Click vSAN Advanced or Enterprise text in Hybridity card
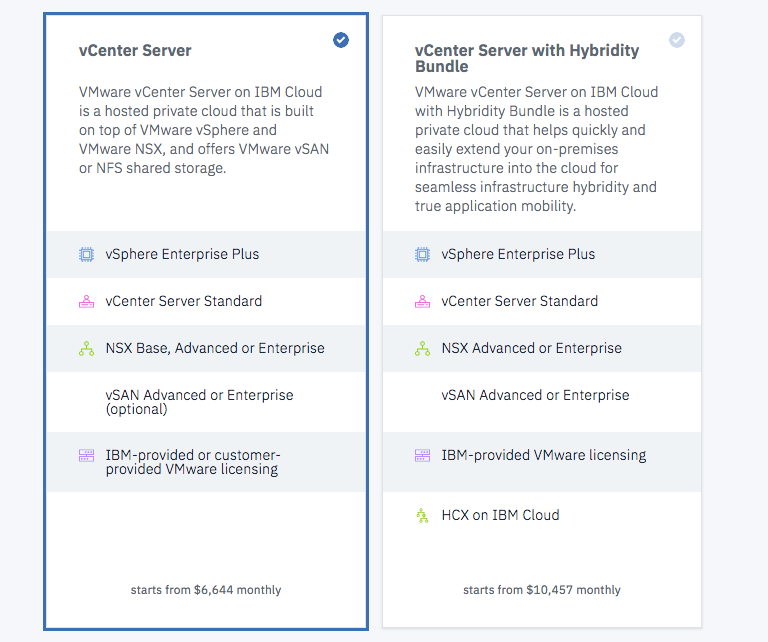Image resolution: width=768 pixels, height=642 pixels. pos(535,395)
